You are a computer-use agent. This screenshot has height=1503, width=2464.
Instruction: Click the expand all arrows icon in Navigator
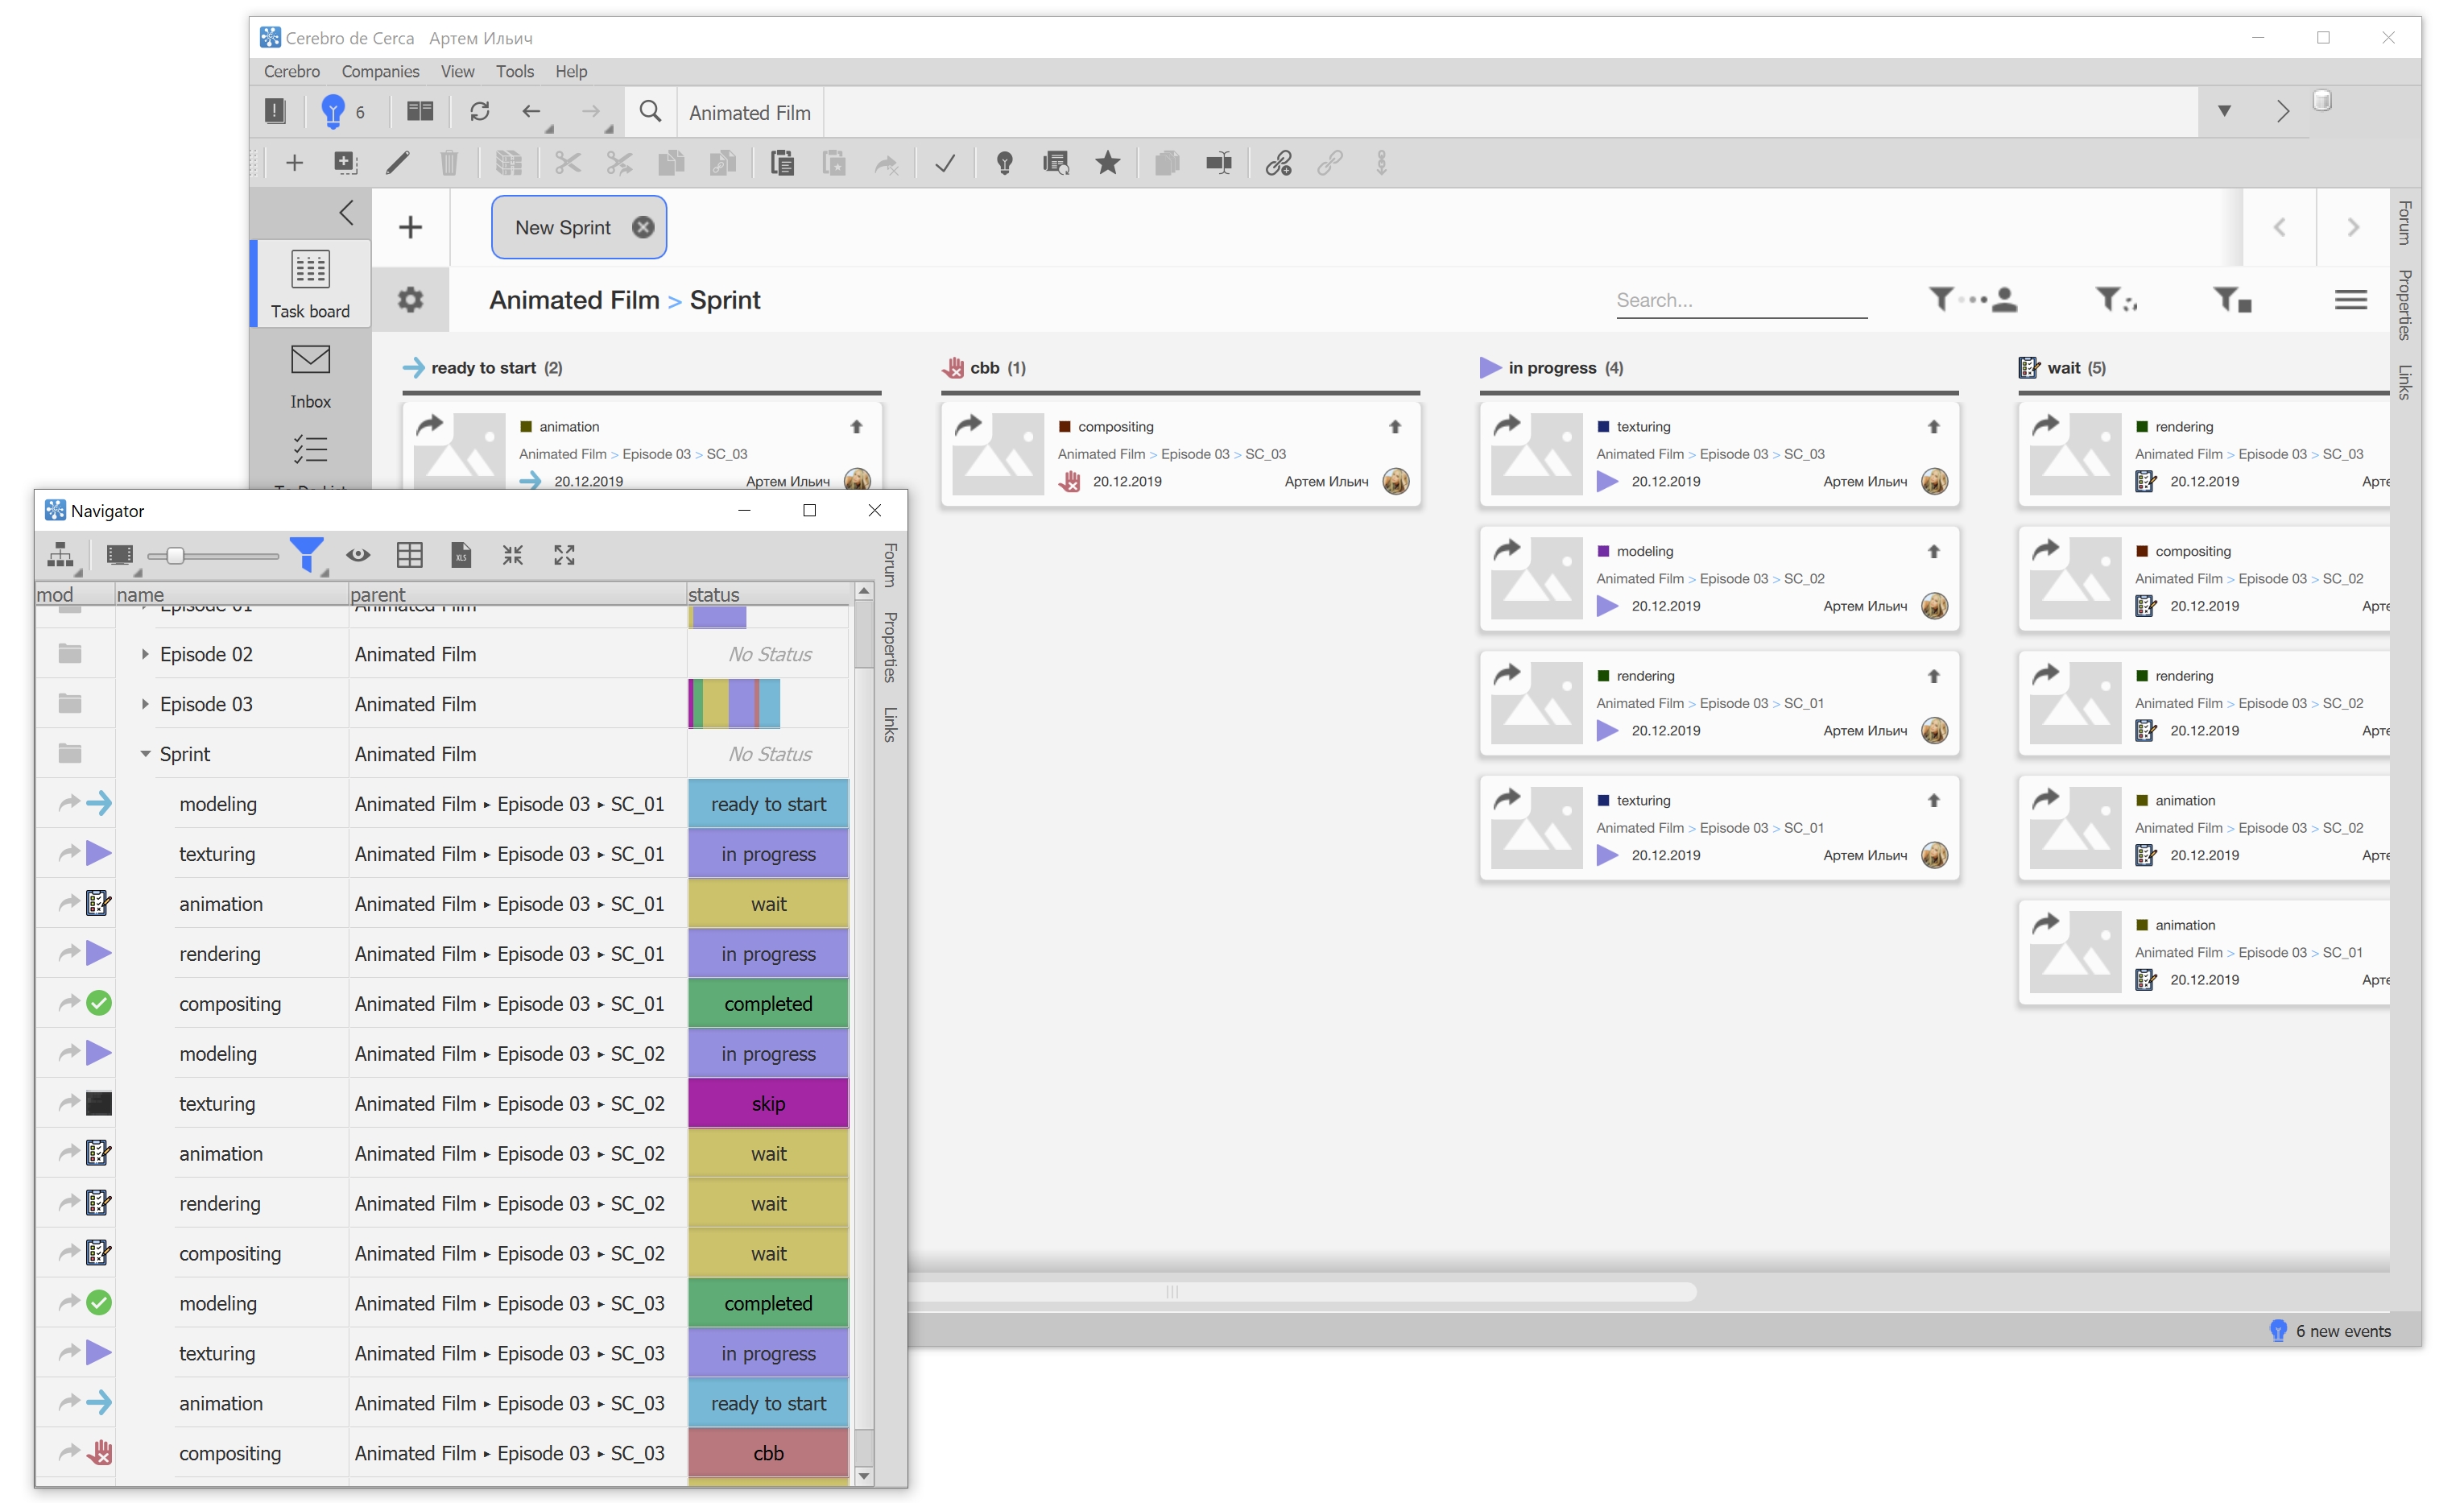click(565, 555)
